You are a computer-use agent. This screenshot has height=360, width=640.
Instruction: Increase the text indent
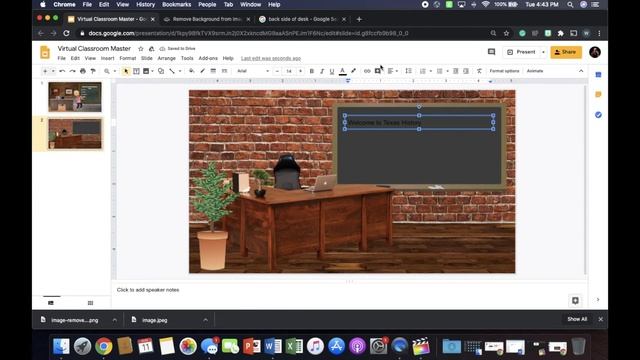(x=466, y=71)
